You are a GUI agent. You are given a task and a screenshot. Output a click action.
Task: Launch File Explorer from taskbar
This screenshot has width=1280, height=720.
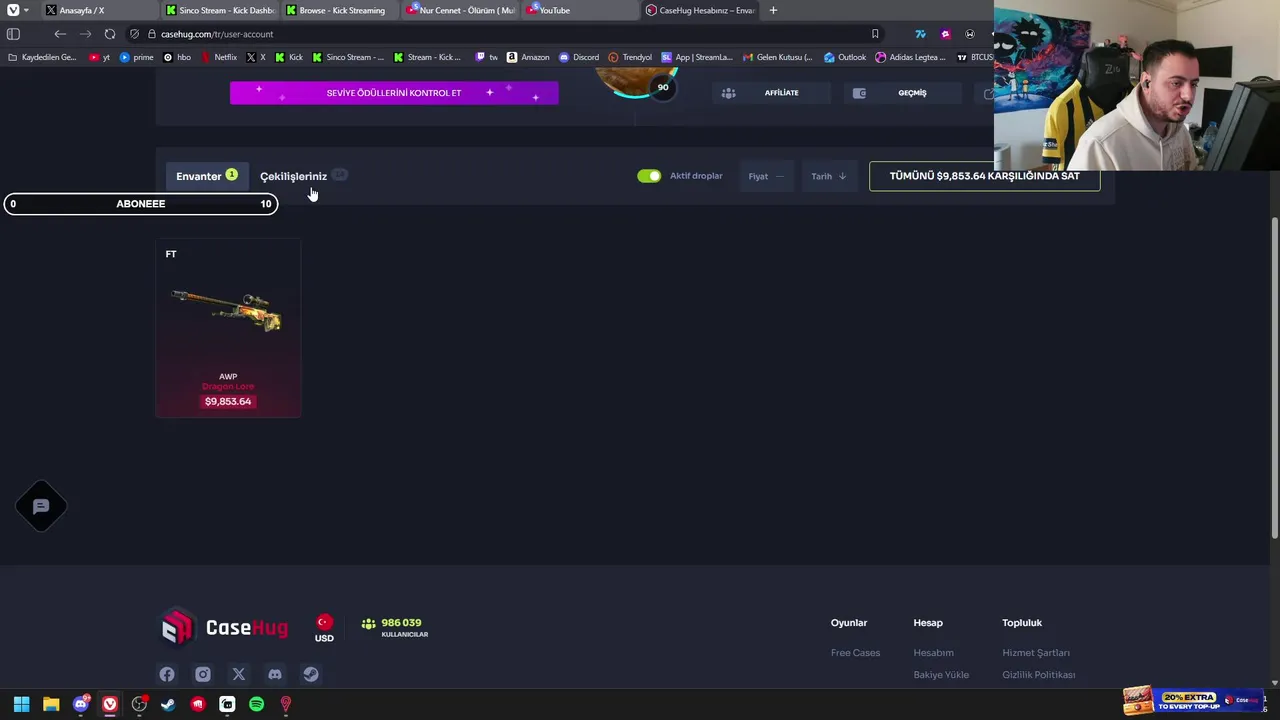[x=51, y=704]
